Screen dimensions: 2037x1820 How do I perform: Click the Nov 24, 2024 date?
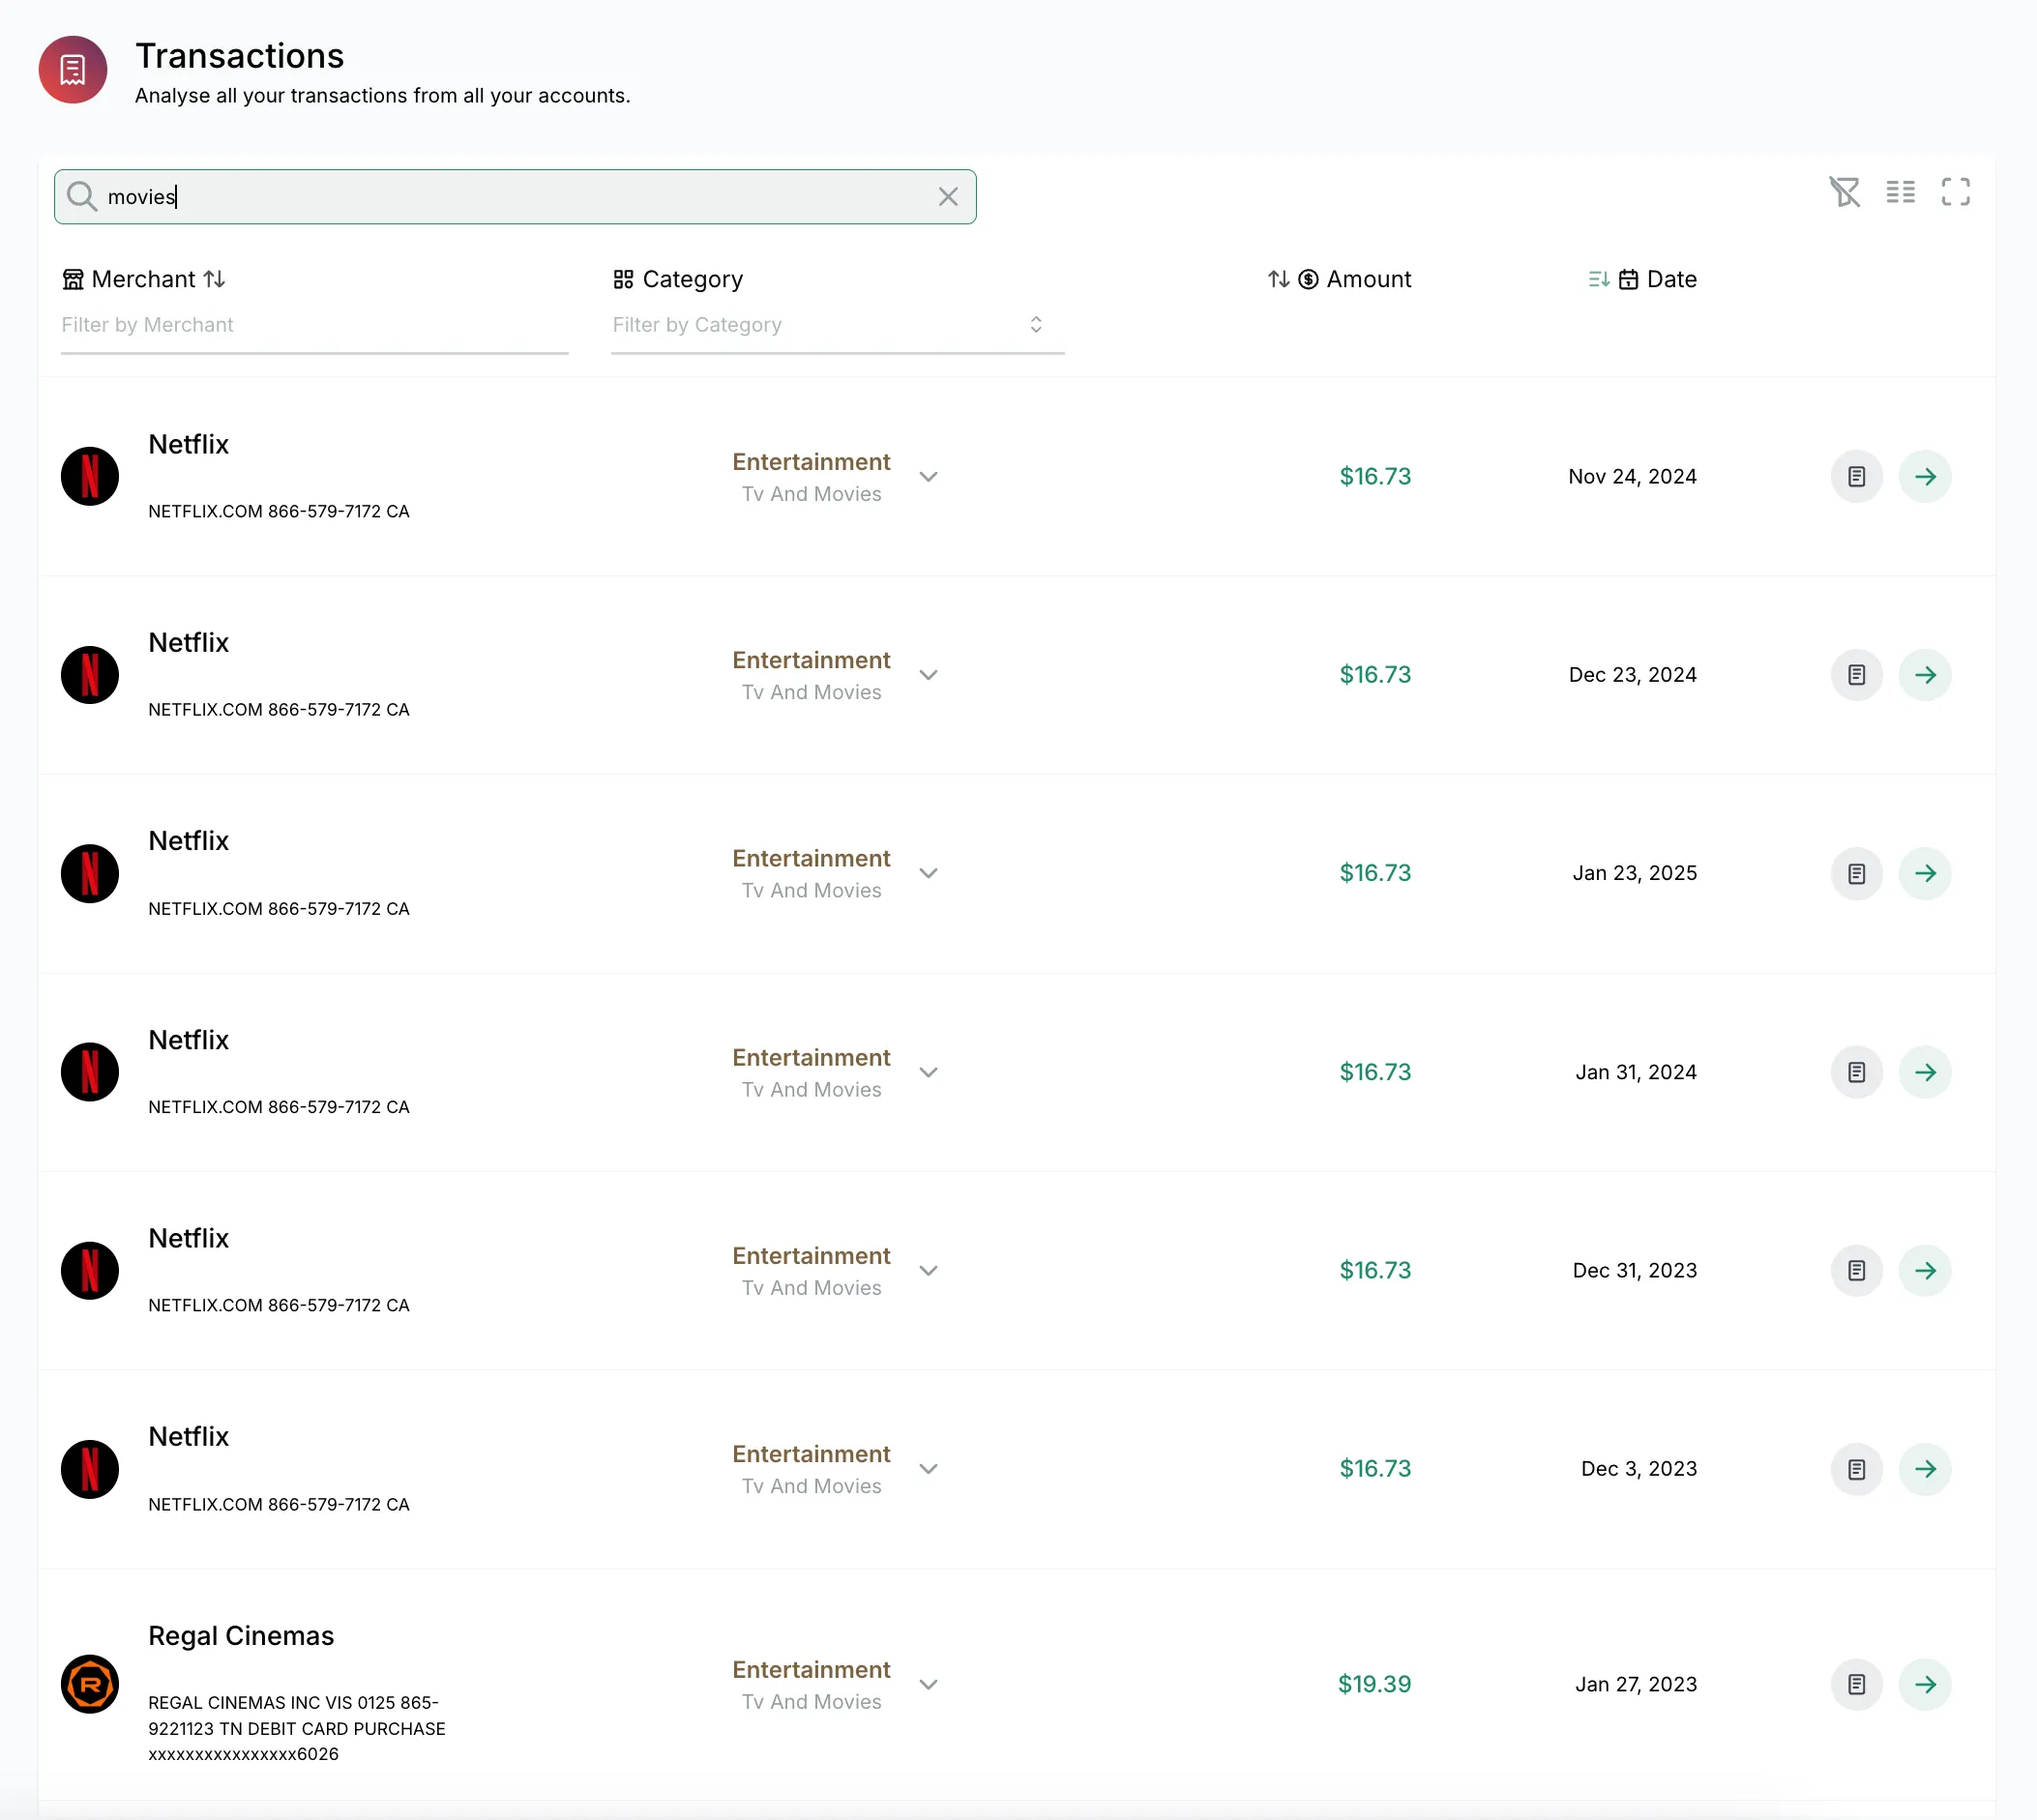tap(1632, 477)
